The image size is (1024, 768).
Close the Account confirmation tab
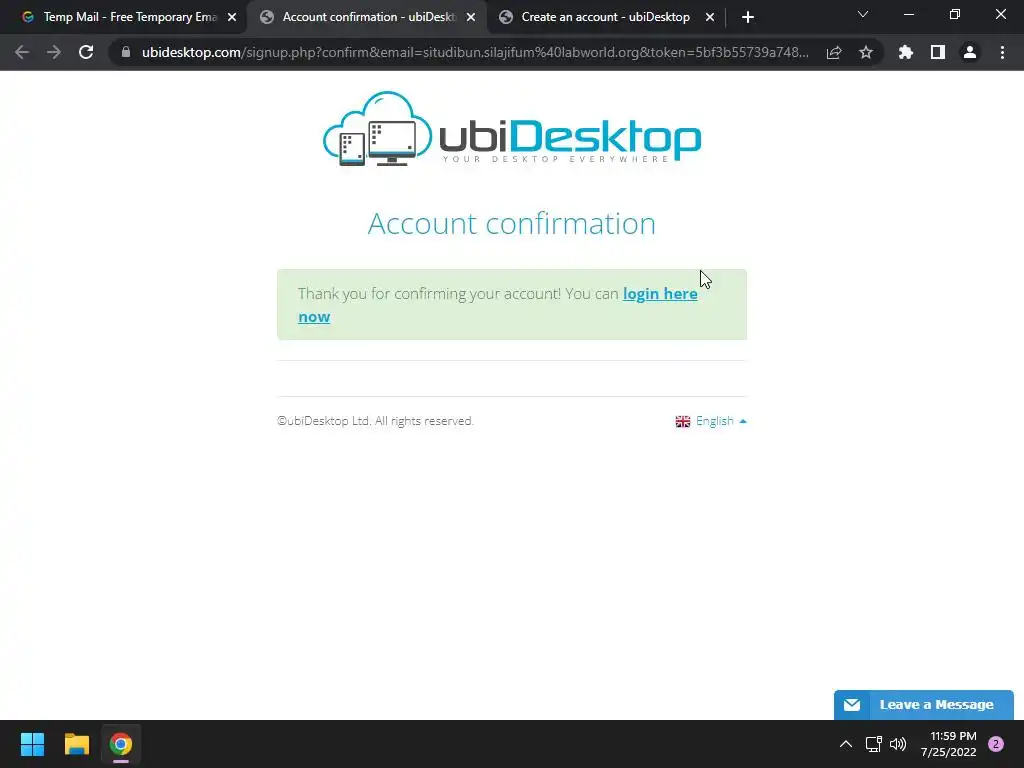click(471, 18)
